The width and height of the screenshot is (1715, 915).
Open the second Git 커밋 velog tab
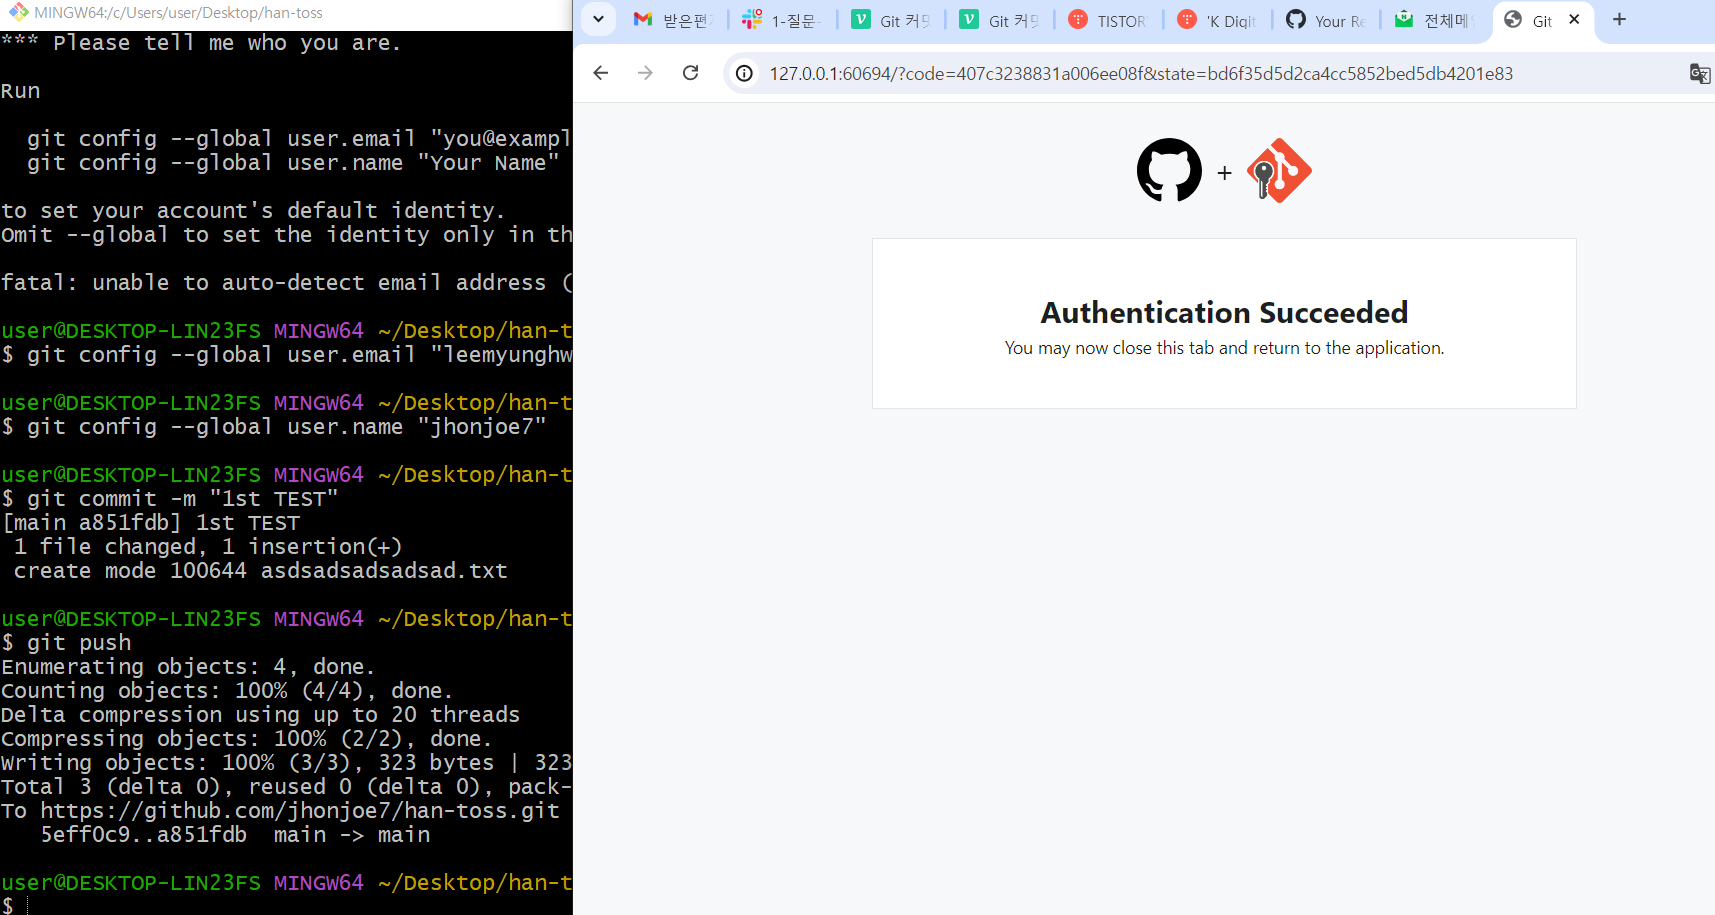click(1001, 20)
